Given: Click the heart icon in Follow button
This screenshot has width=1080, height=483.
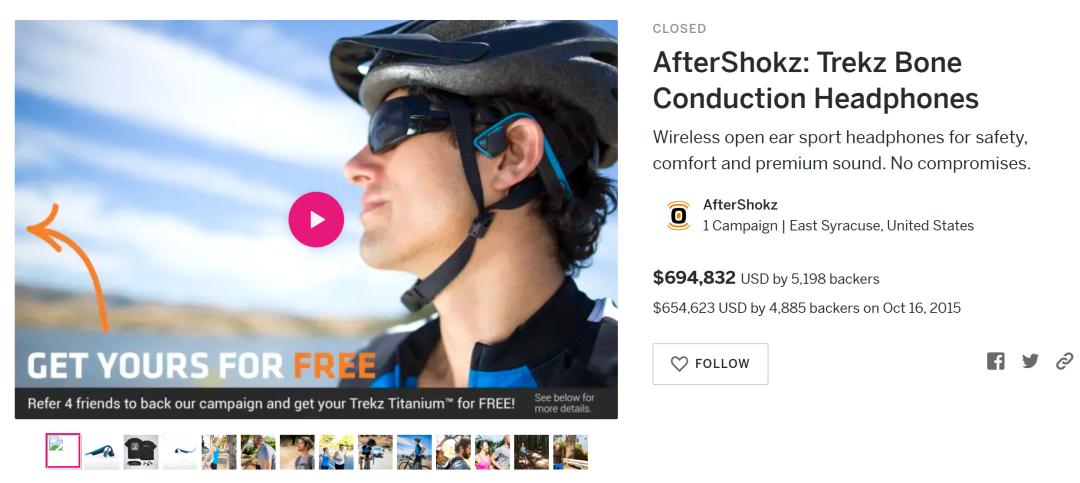Looking at the screenshot, I should click(x=679, y=364).
